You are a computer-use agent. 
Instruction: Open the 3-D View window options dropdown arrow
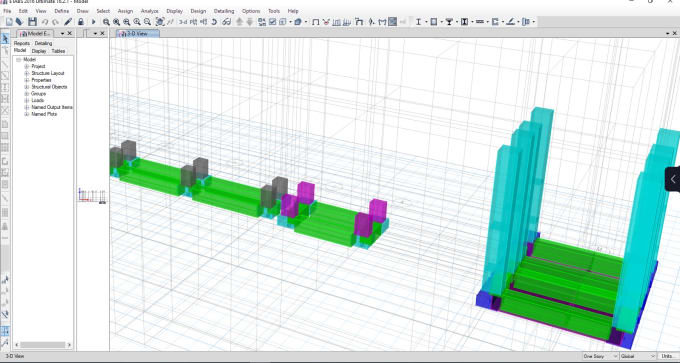[668, 33]
